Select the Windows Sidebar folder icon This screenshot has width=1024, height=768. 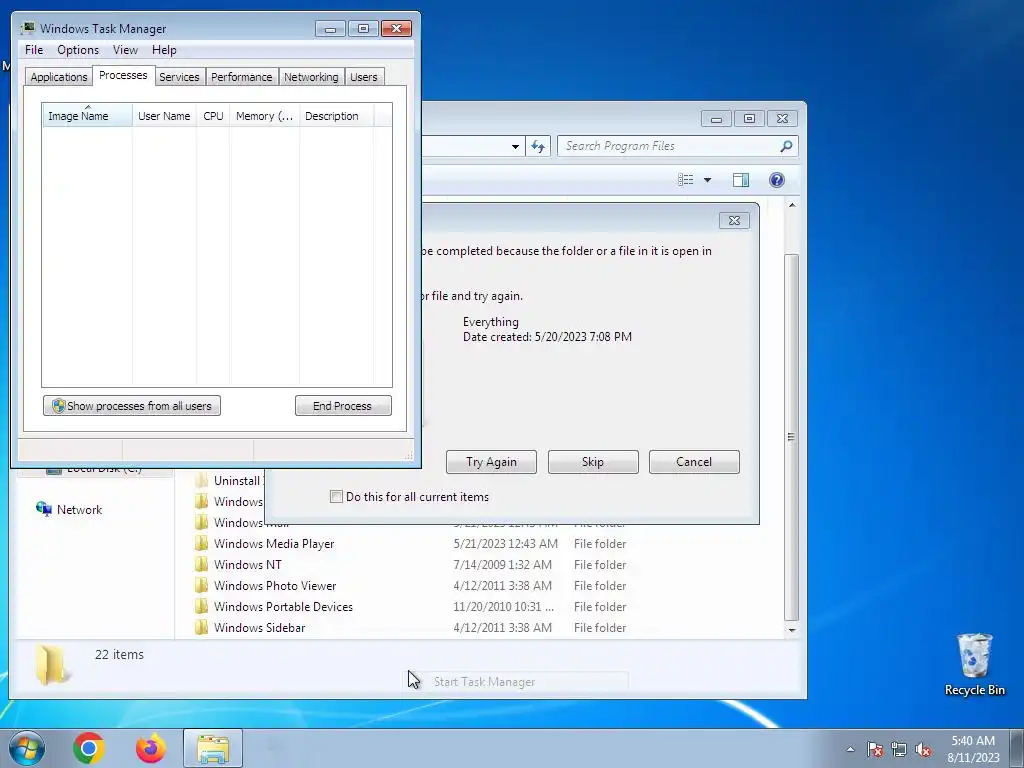(202, 627)
